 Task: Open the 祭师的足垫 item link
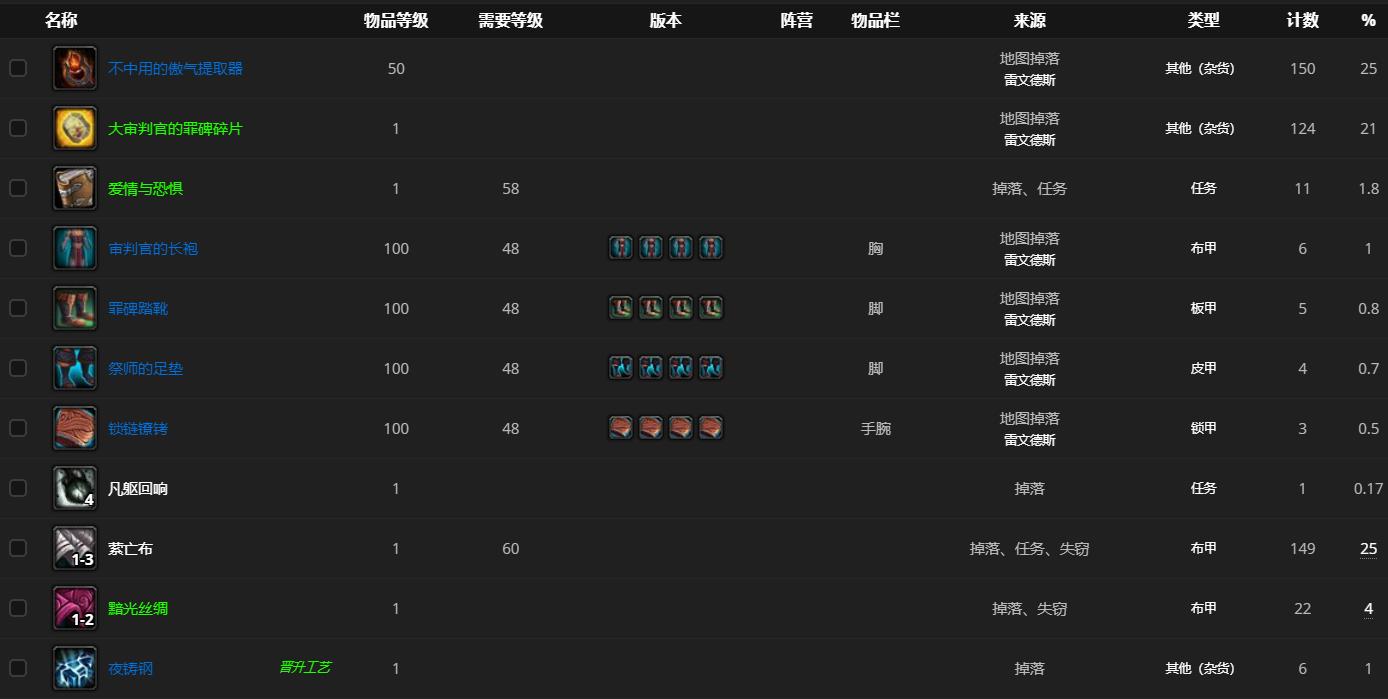145,368
